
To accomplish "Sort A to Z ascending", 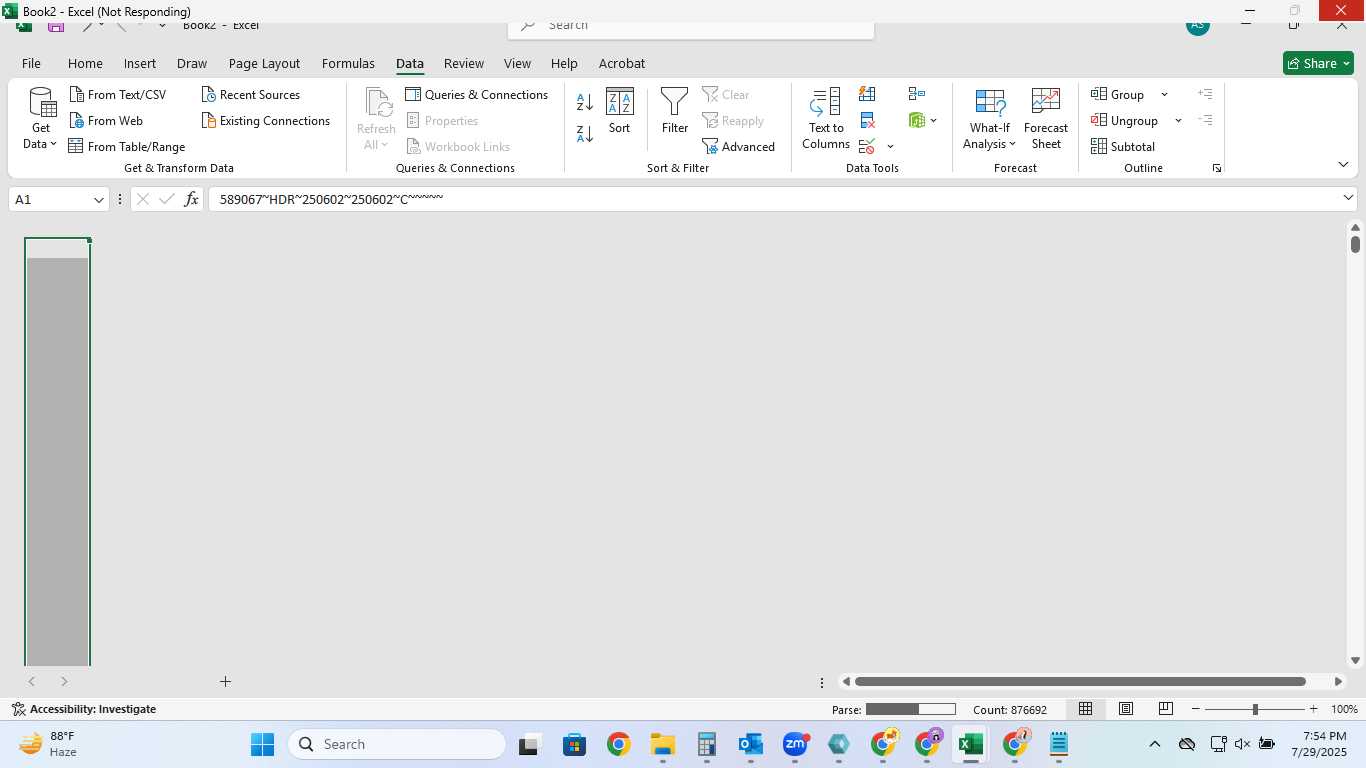I will point(585,102).
